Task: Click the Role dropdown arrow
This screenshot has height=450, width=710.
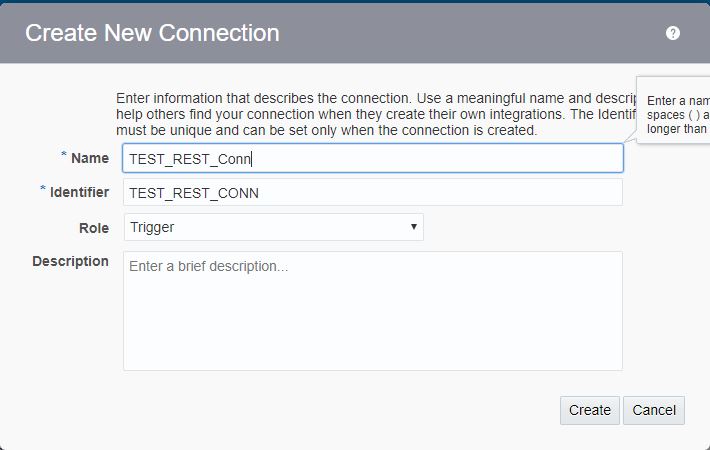Action: tap(413, 227)
